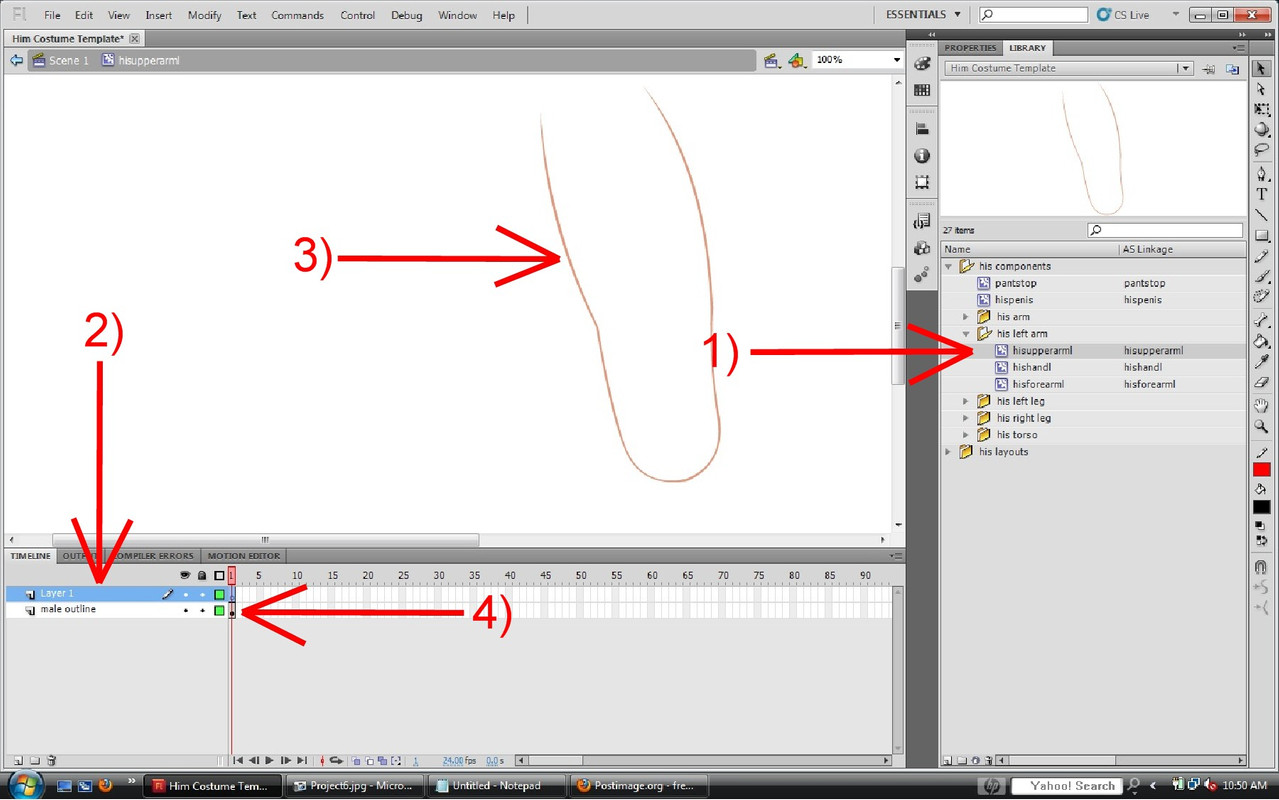The width and height of the screenshot is (1279, 800).
Task: Switch to the Motion Editor tab
Action: point(244,556)
